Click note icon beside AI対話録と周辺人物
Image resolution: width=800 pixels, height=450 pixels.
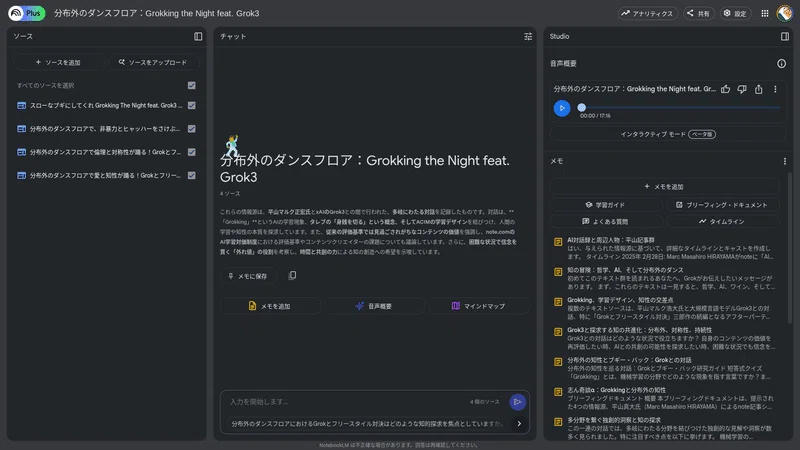pyautogui.click(x=558, y=242)
